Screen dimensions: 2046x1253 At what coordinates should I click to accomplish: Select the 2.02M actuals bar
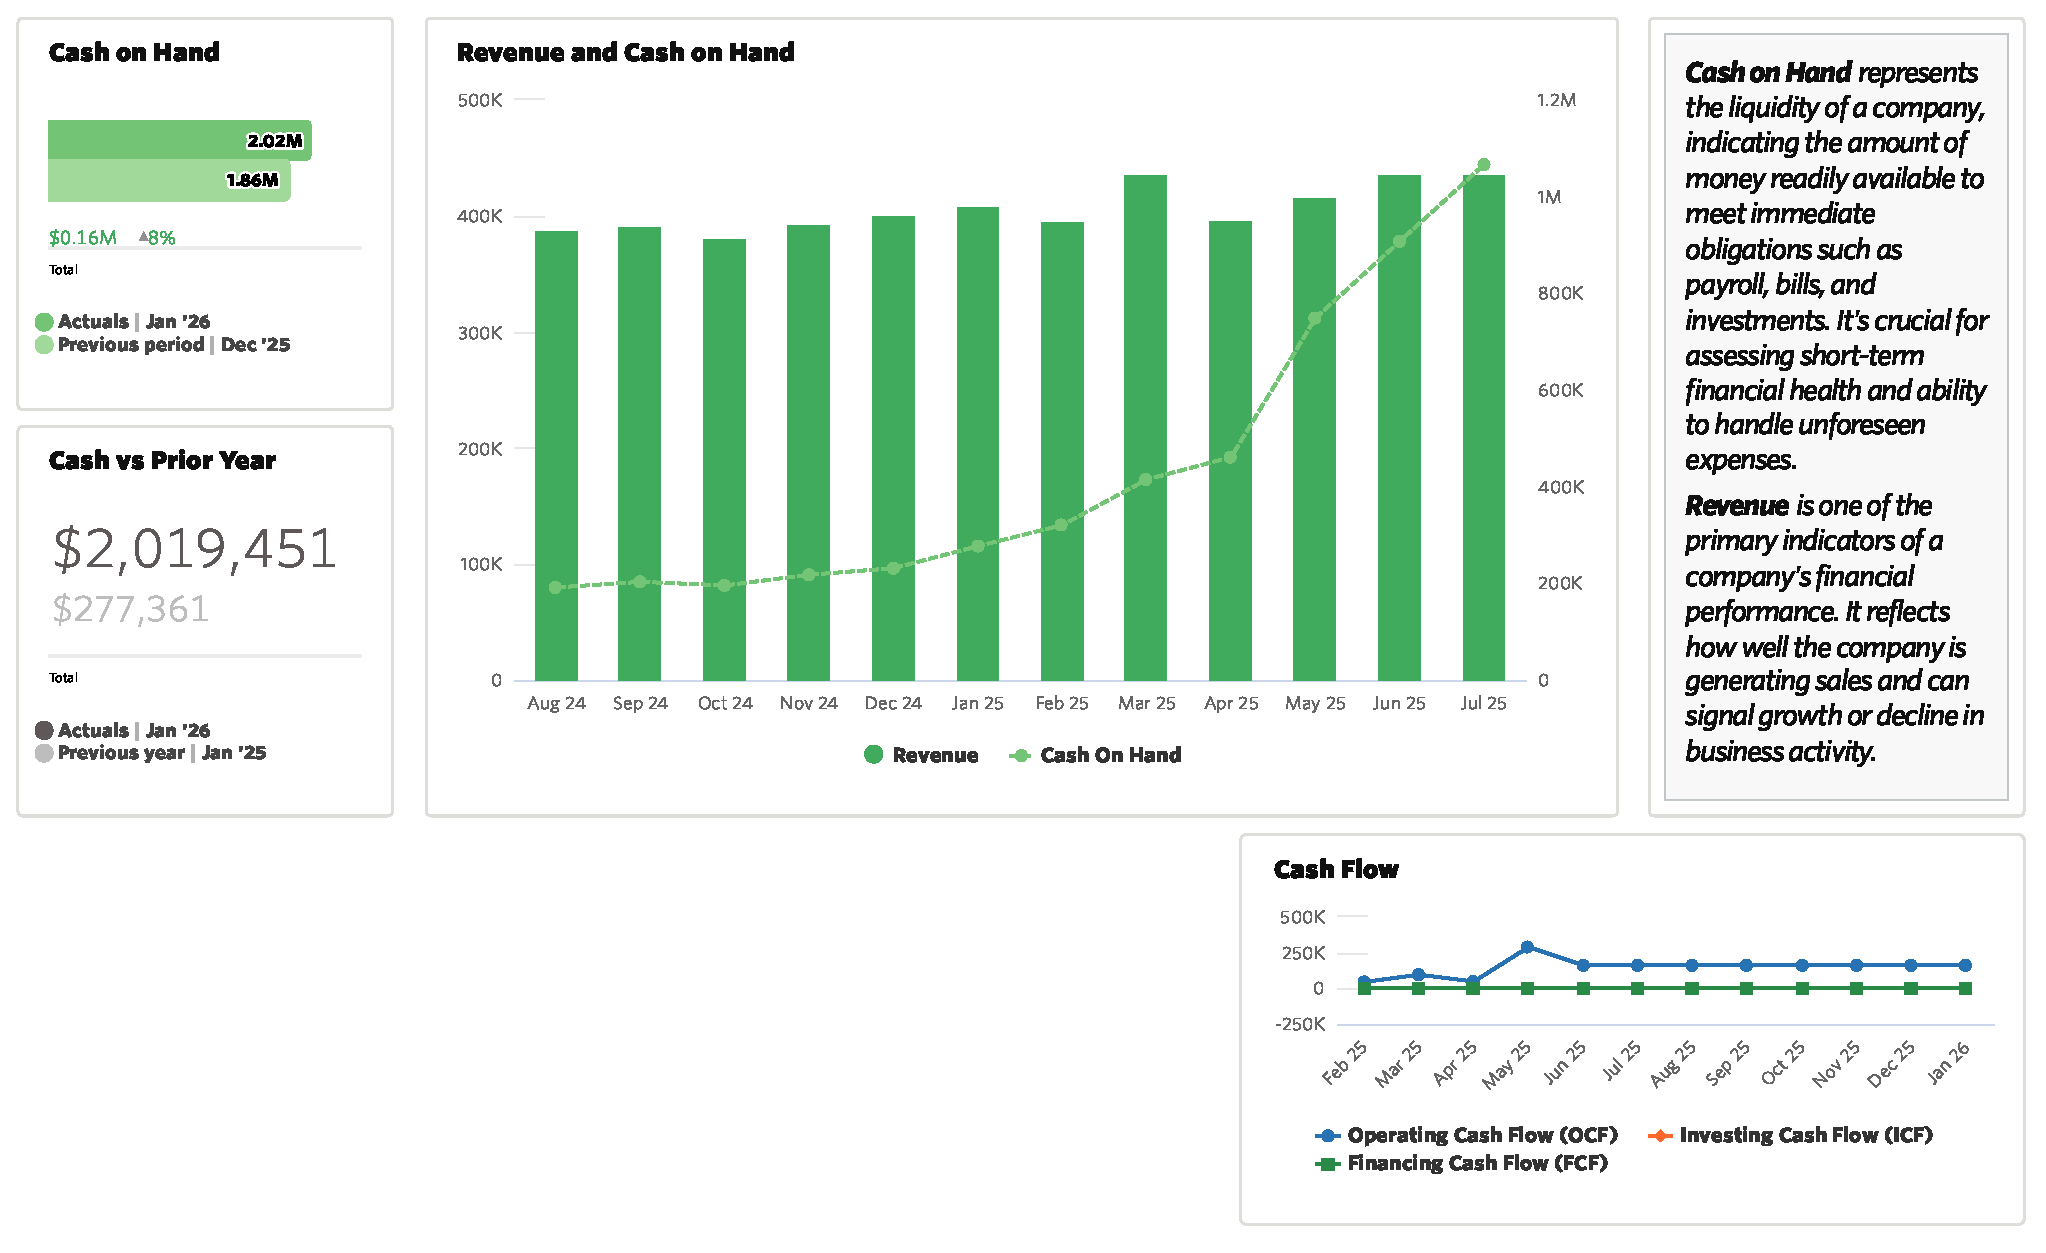[x=179, y=140]
